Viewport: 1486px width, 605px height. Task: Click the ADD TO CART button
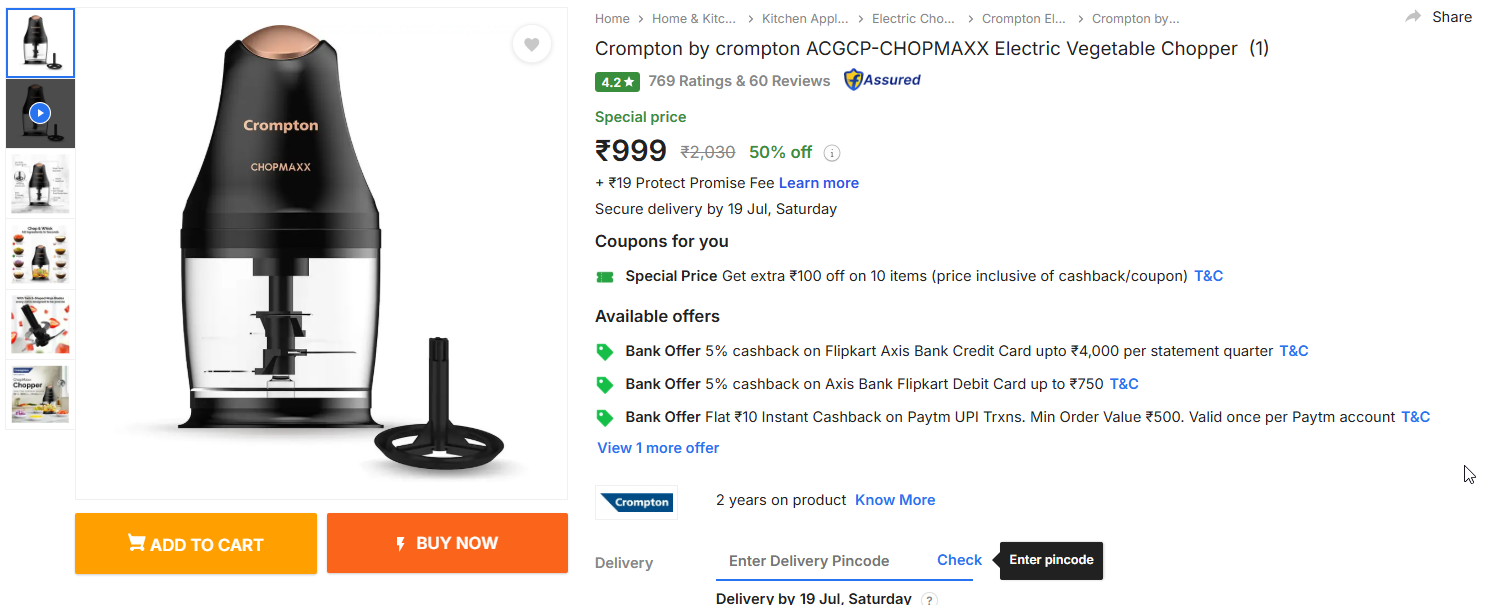(x=196, y=544)
